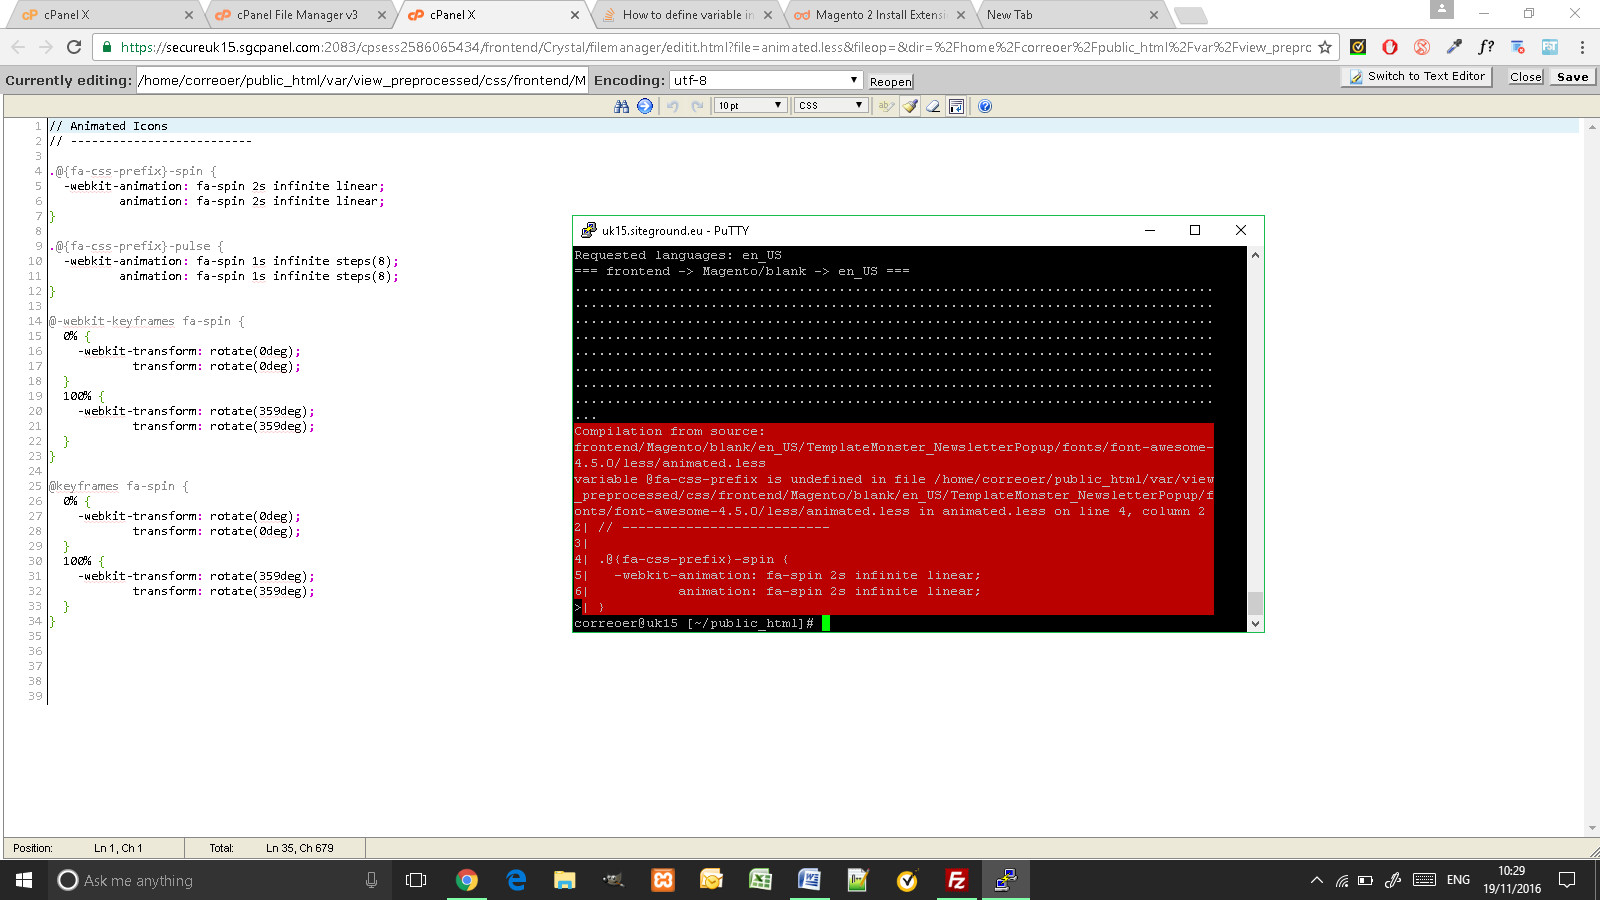Click the editor help question mark icon
Image resolution: width=1600 pixels, height=900 pixels.
coord(985,106)
